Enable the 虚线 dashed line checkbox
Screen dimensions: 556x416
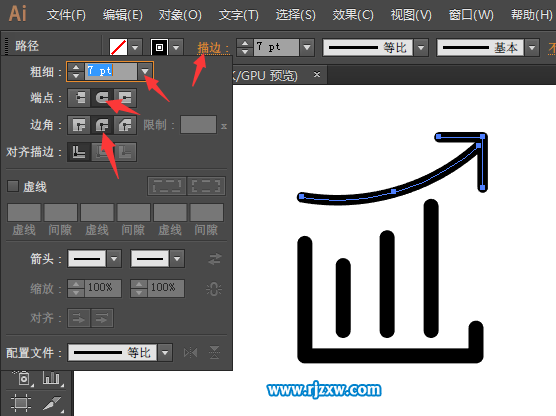coord(13,186)
